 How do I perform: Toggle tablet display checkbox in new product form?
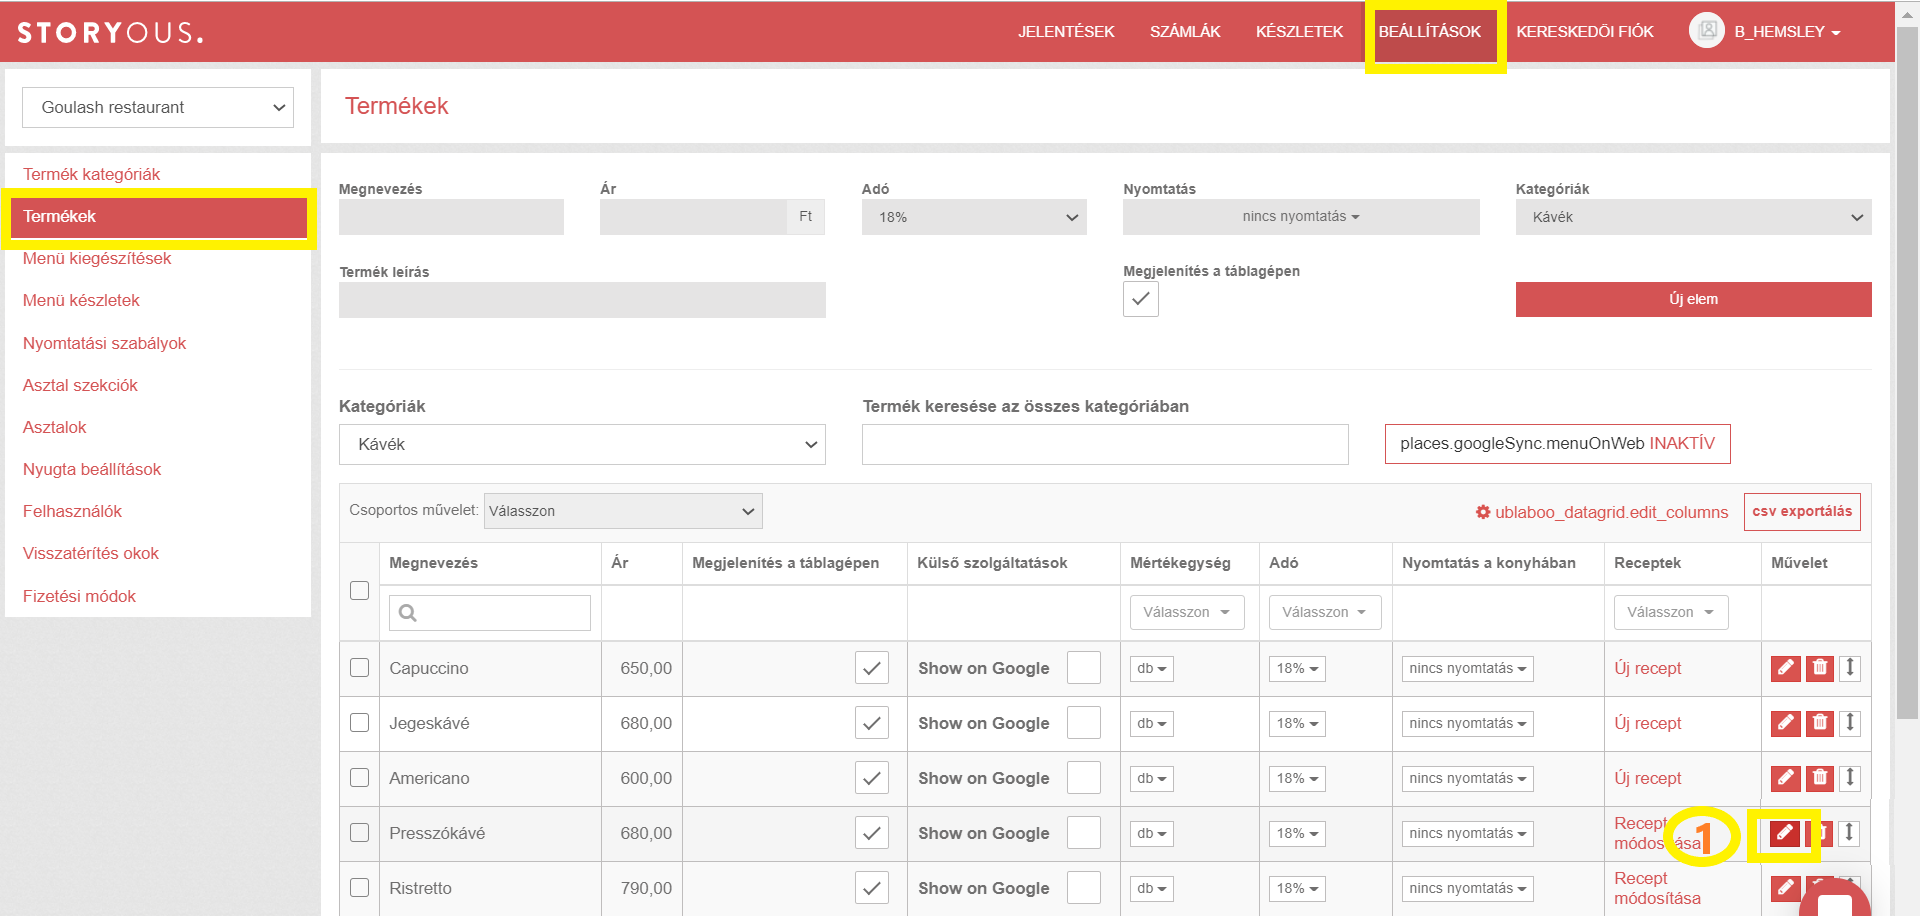click(1141, 299)
